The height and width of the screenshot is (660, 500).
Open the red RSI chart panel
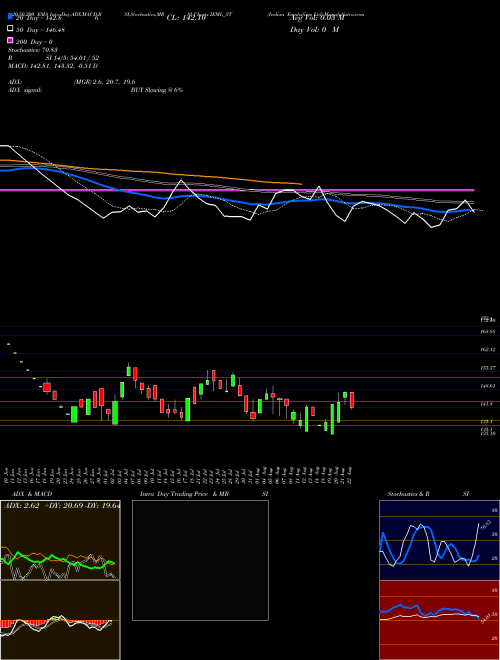click(x=439, y=620)
